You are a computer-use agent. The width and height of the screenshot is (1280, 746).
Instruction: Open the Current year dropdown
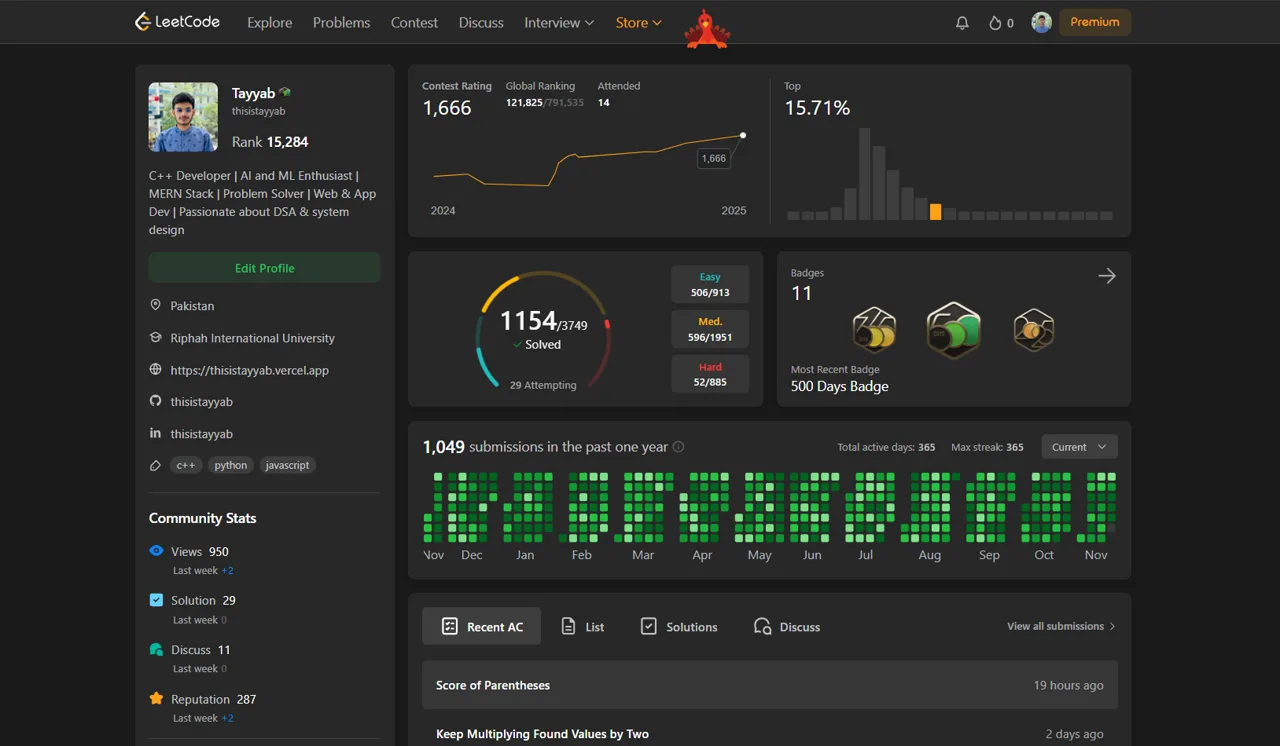1079,447
